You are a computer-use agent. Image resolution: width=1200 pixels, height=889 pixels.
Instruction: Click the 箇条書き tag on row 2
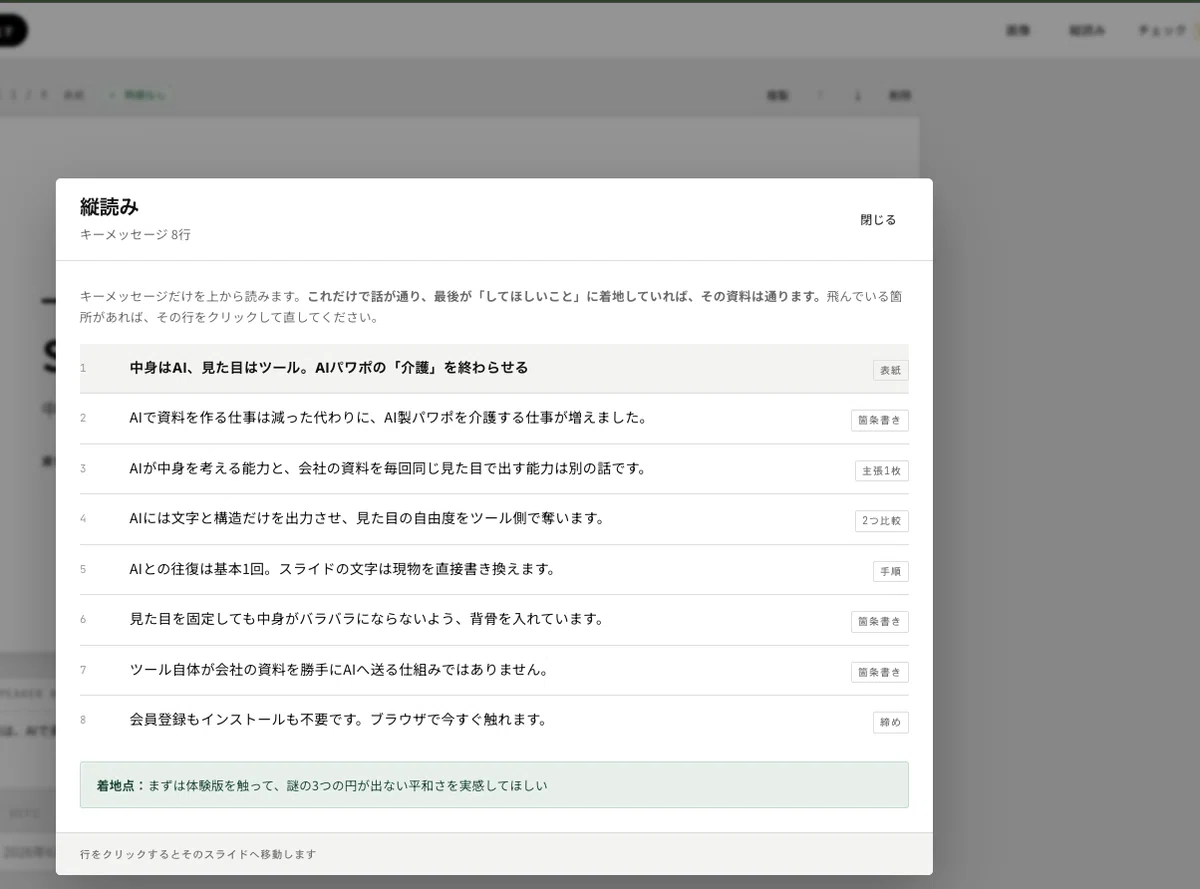tap(879, 420)
